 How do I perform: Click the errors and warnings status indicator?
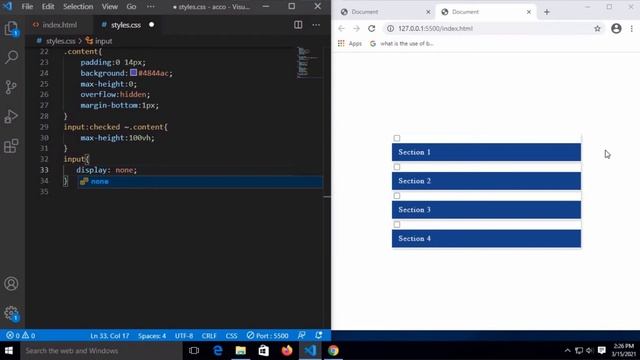(x=20, y=336)
